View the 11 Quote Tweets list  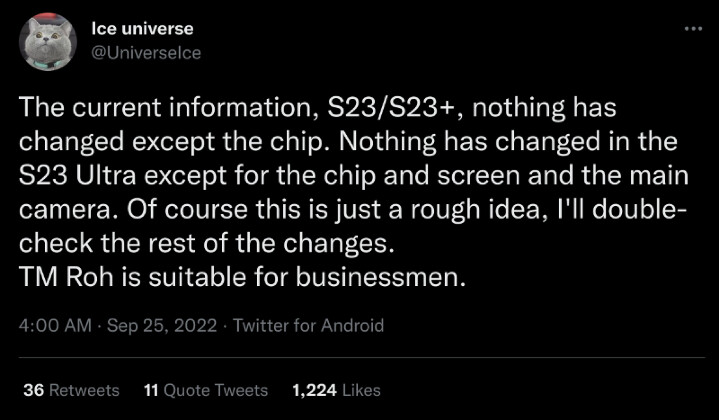pyautogui.click(x=205, y=390)
